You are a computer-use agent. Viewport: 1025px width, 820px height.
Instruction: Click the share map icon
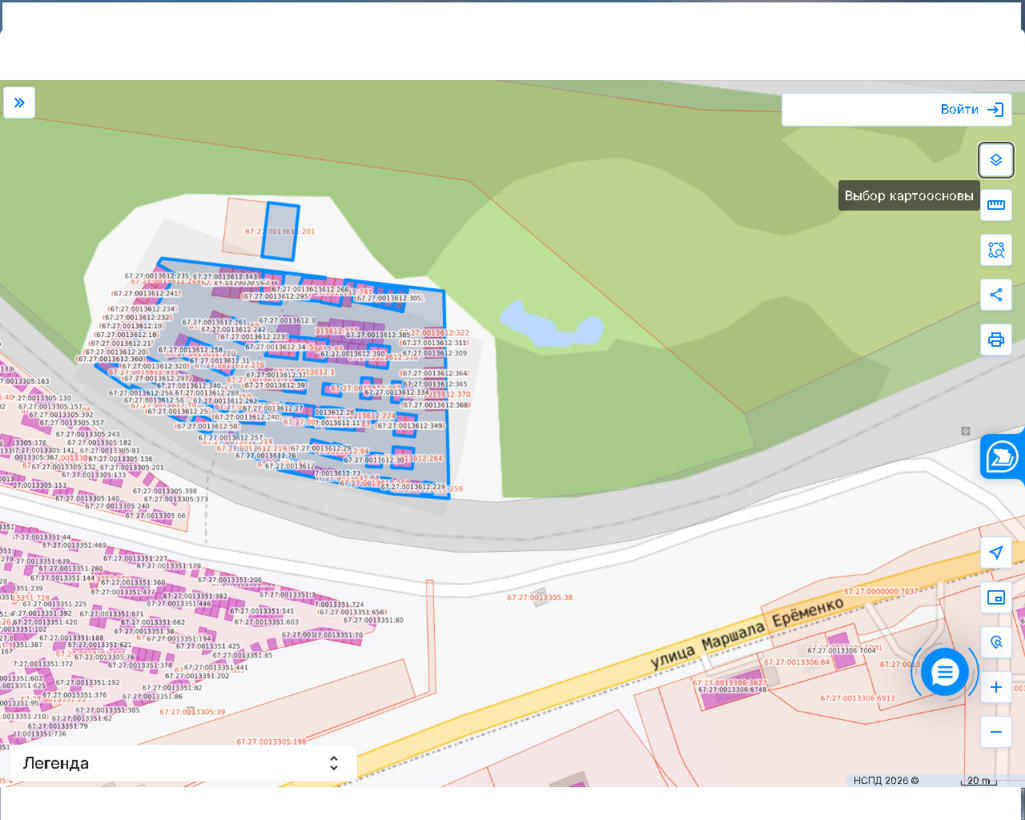click(x=995, y=295)
